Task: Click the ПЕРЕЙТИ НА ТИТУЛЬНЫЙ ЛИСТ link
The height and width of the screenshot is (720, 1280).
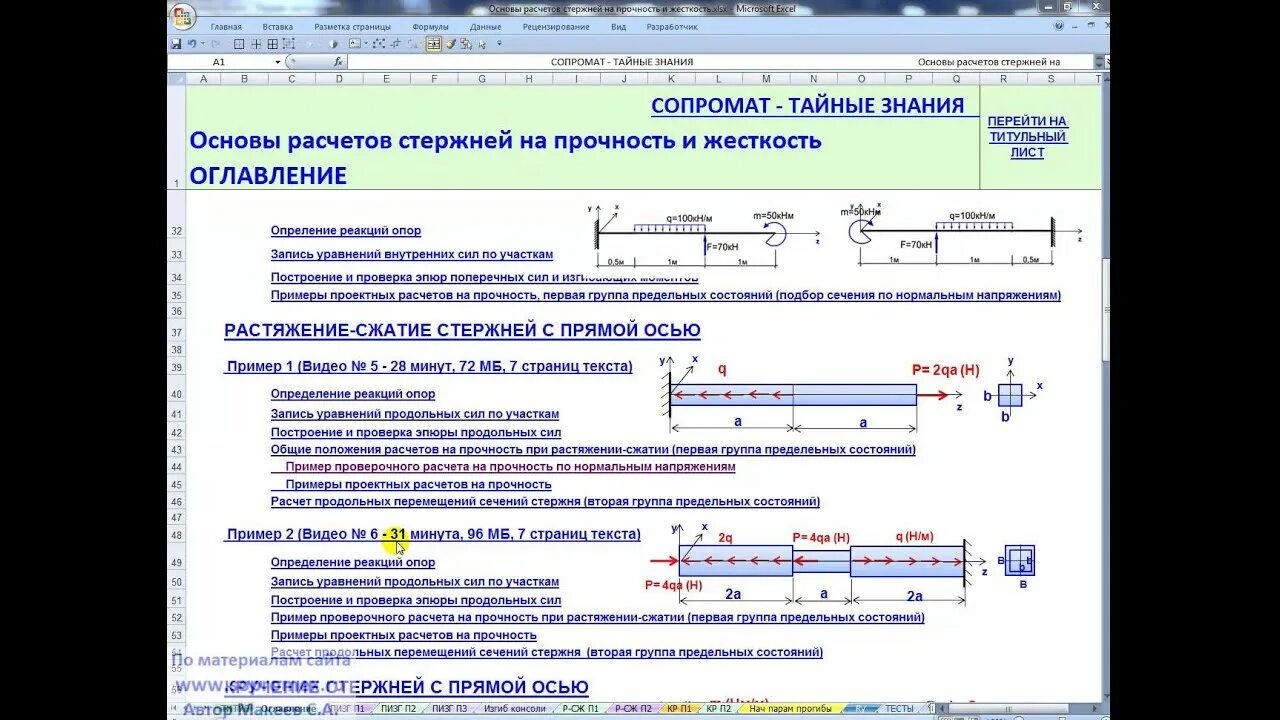Action: (x=1027, y=137)
